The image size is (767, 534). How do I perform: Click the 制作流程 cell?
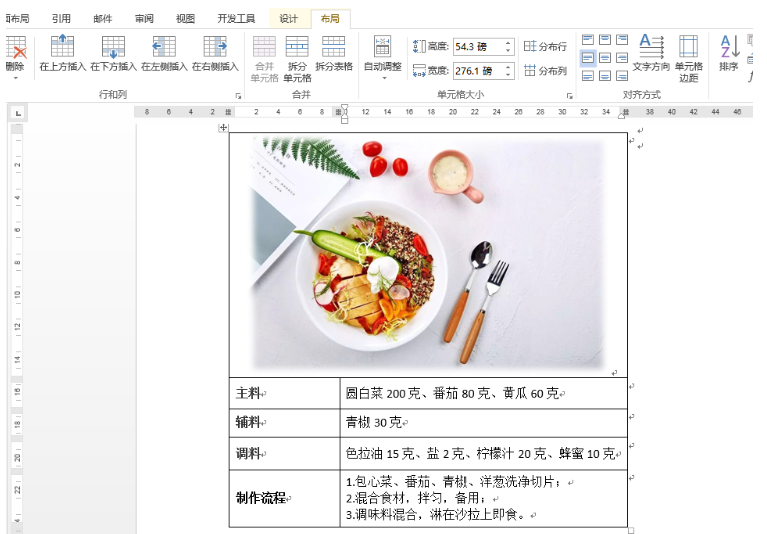pos(284,498)
